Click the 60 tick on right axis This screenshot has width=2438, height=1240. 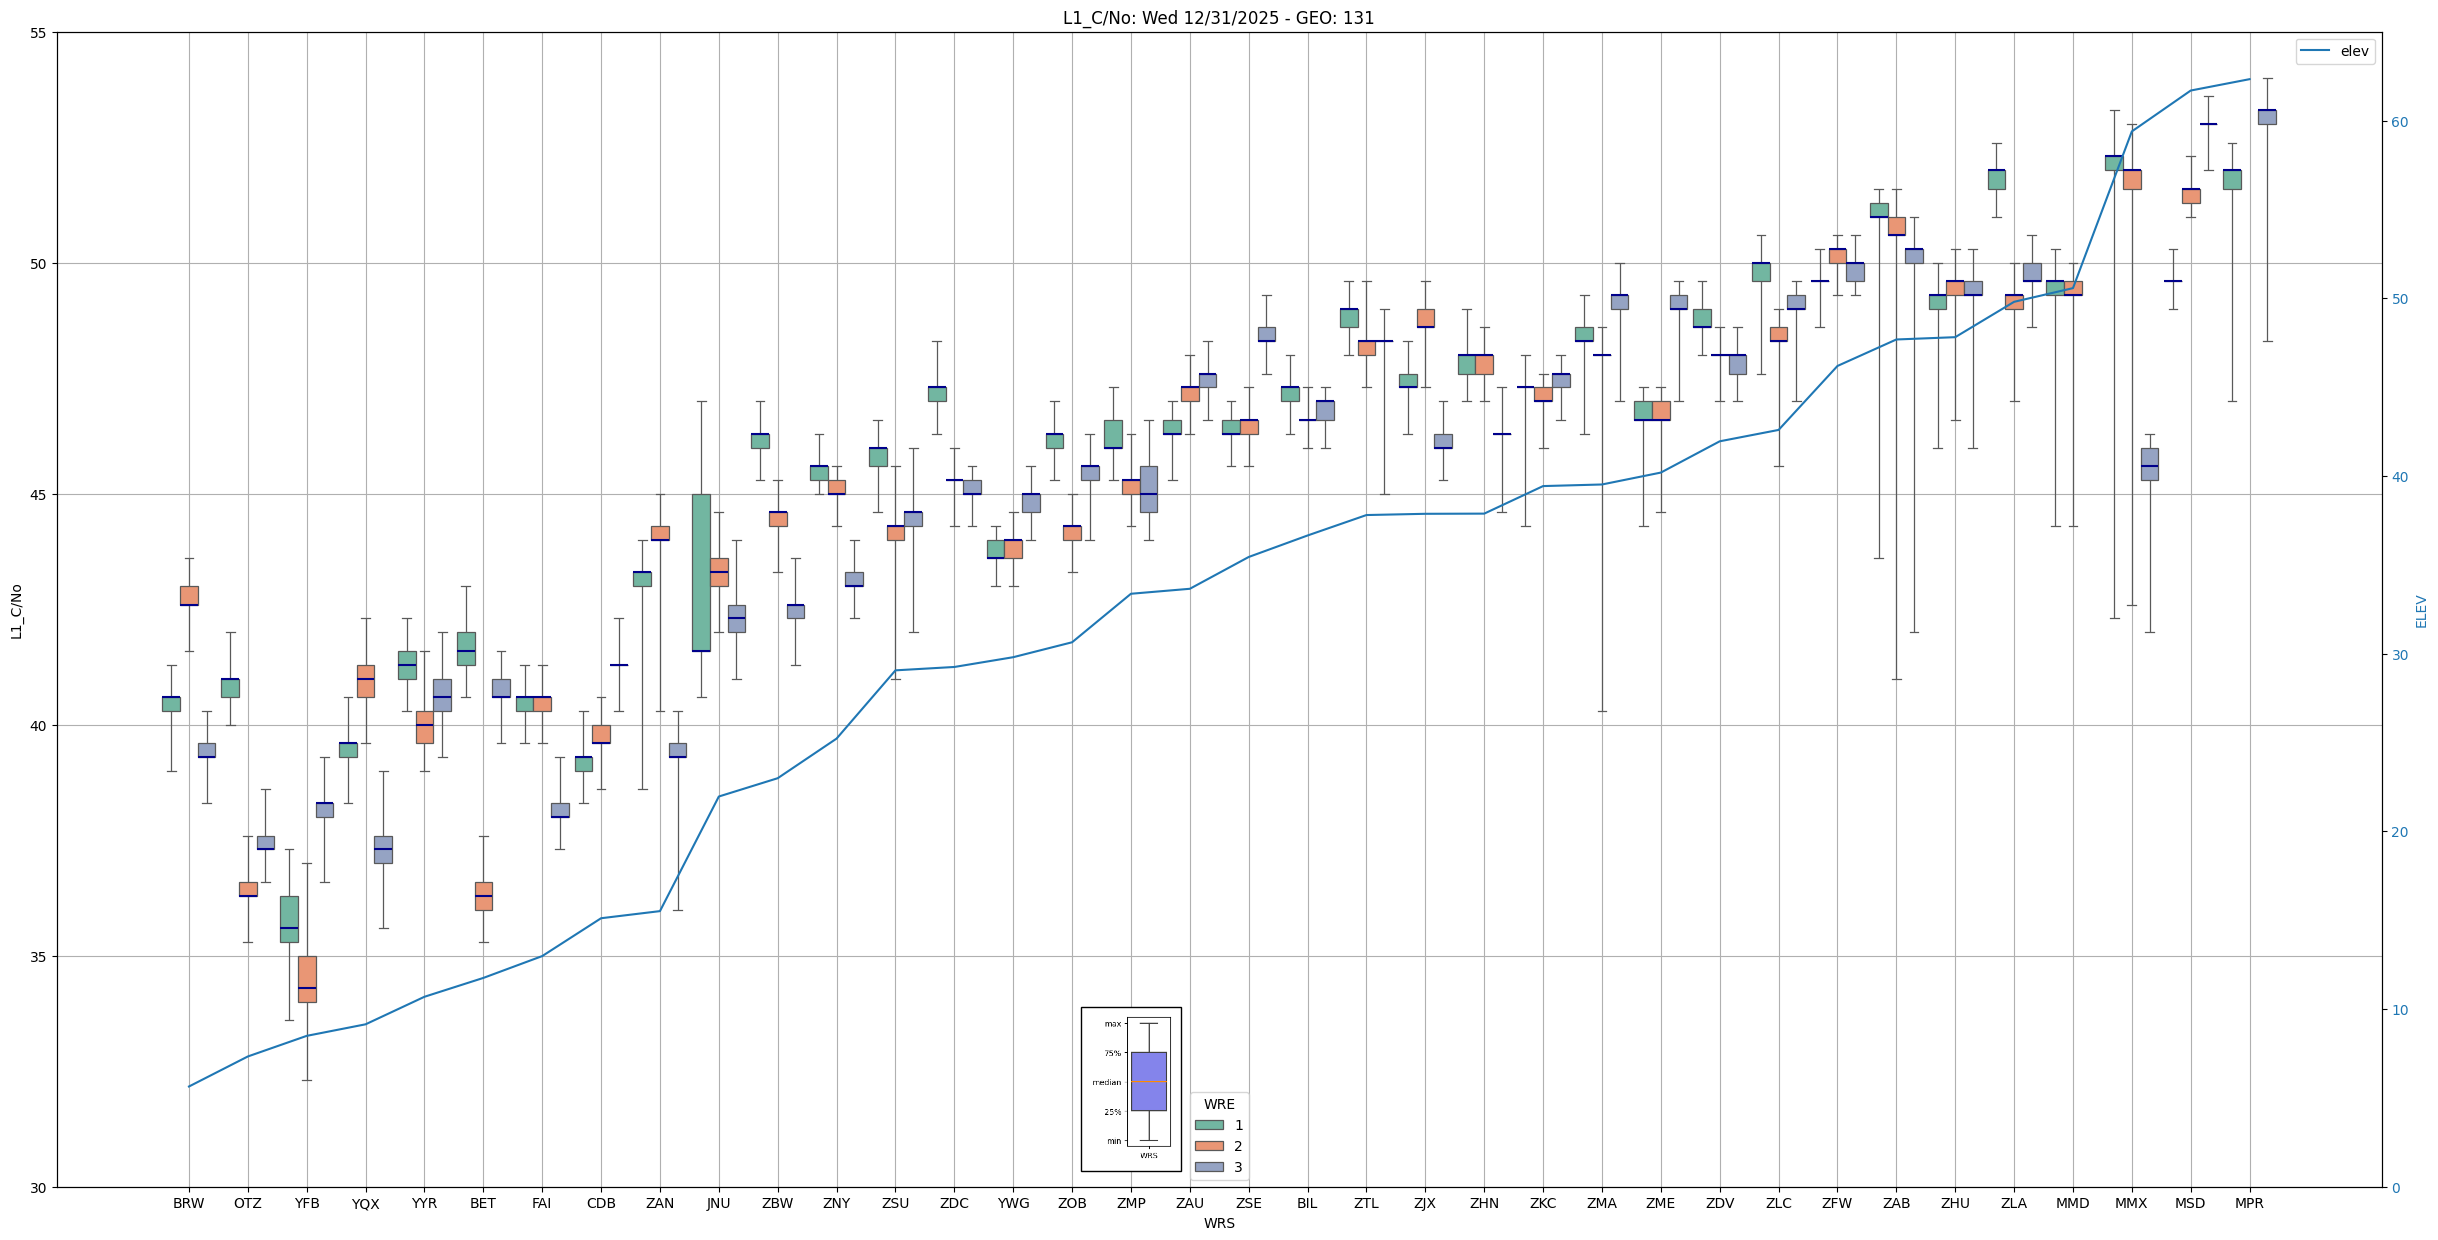[x=2399, y=122]
